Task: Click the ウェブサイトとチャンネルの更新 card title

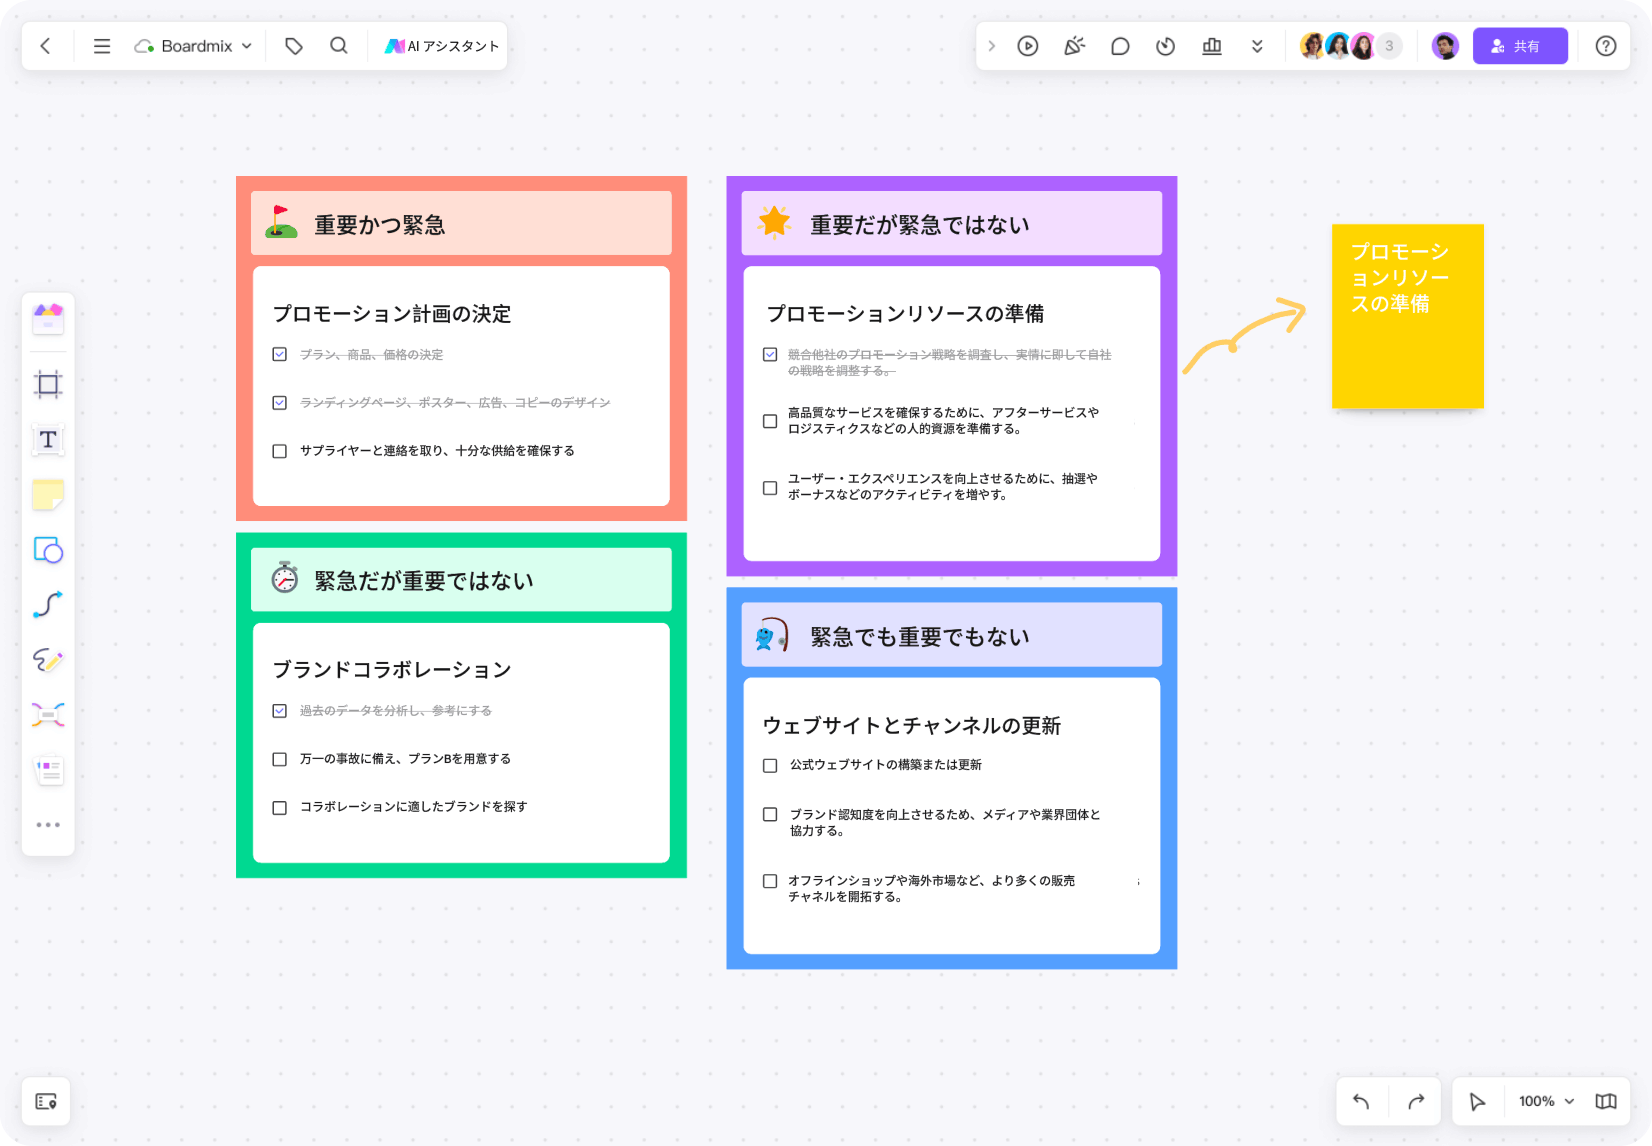Action: coord(912,725)
